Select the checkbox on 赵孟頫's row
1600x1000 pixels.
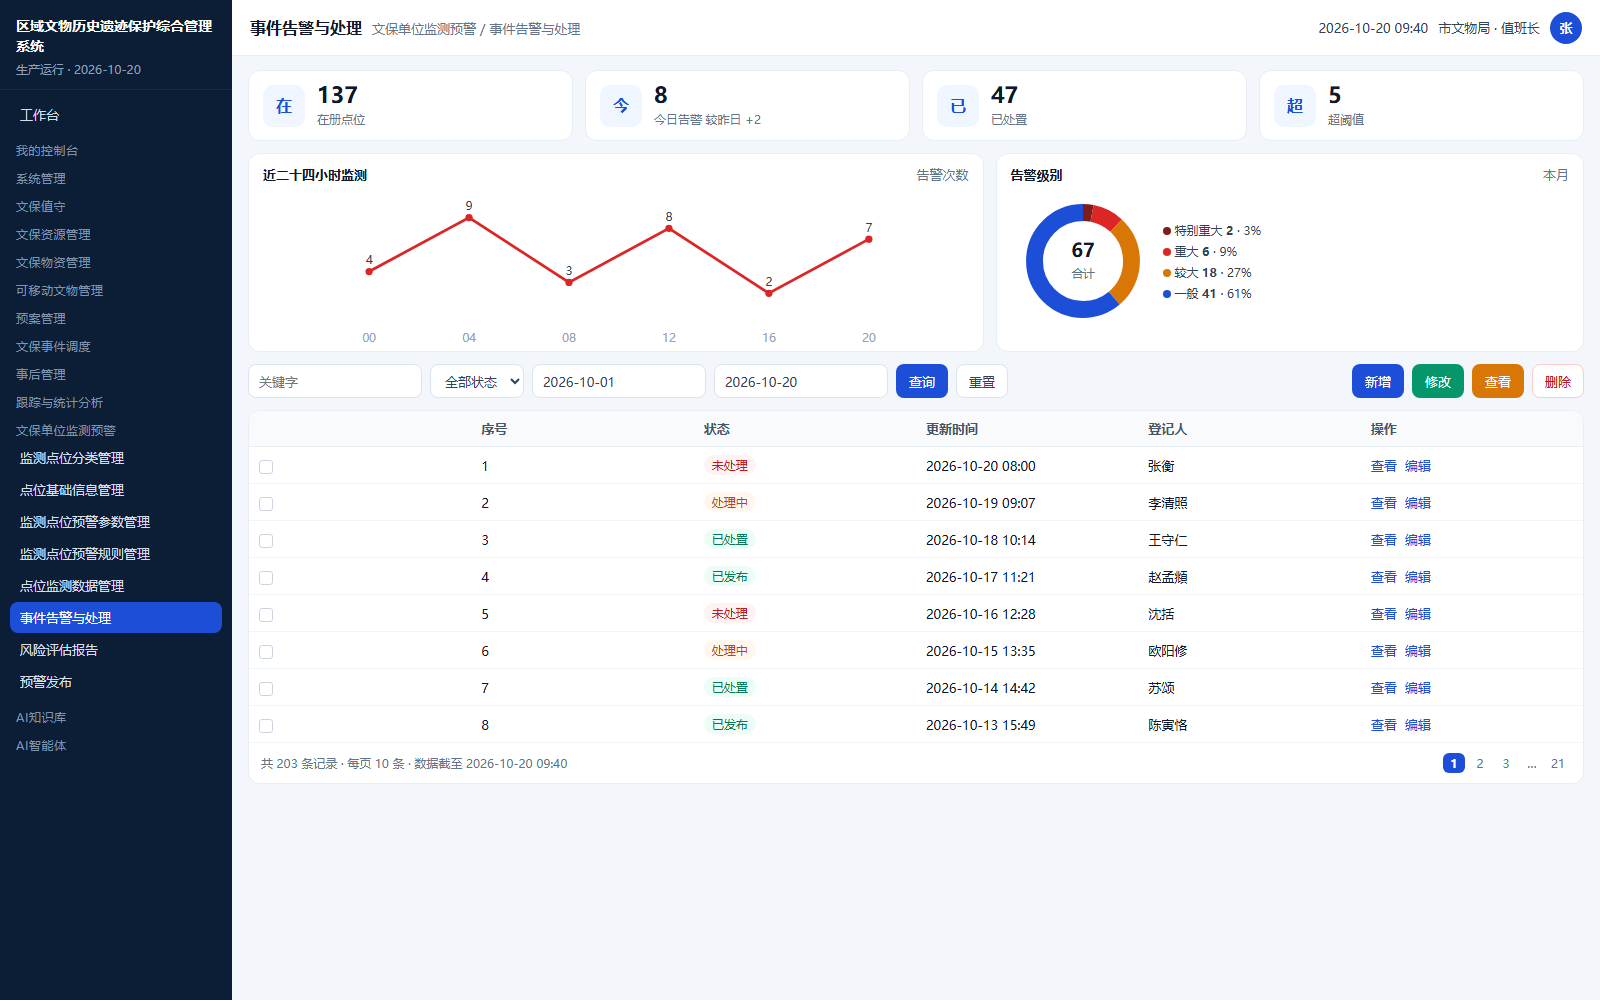coord(266,578)
